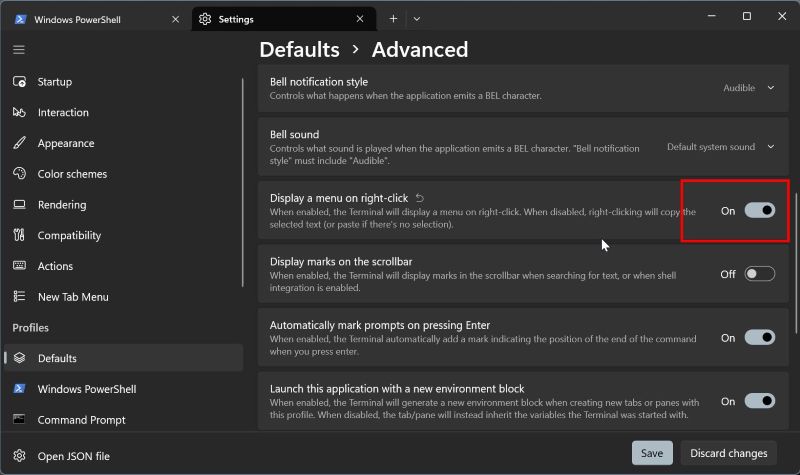Click Defaults in the breadcrumb header
The image size is (800, 475).
pos(298,49)
